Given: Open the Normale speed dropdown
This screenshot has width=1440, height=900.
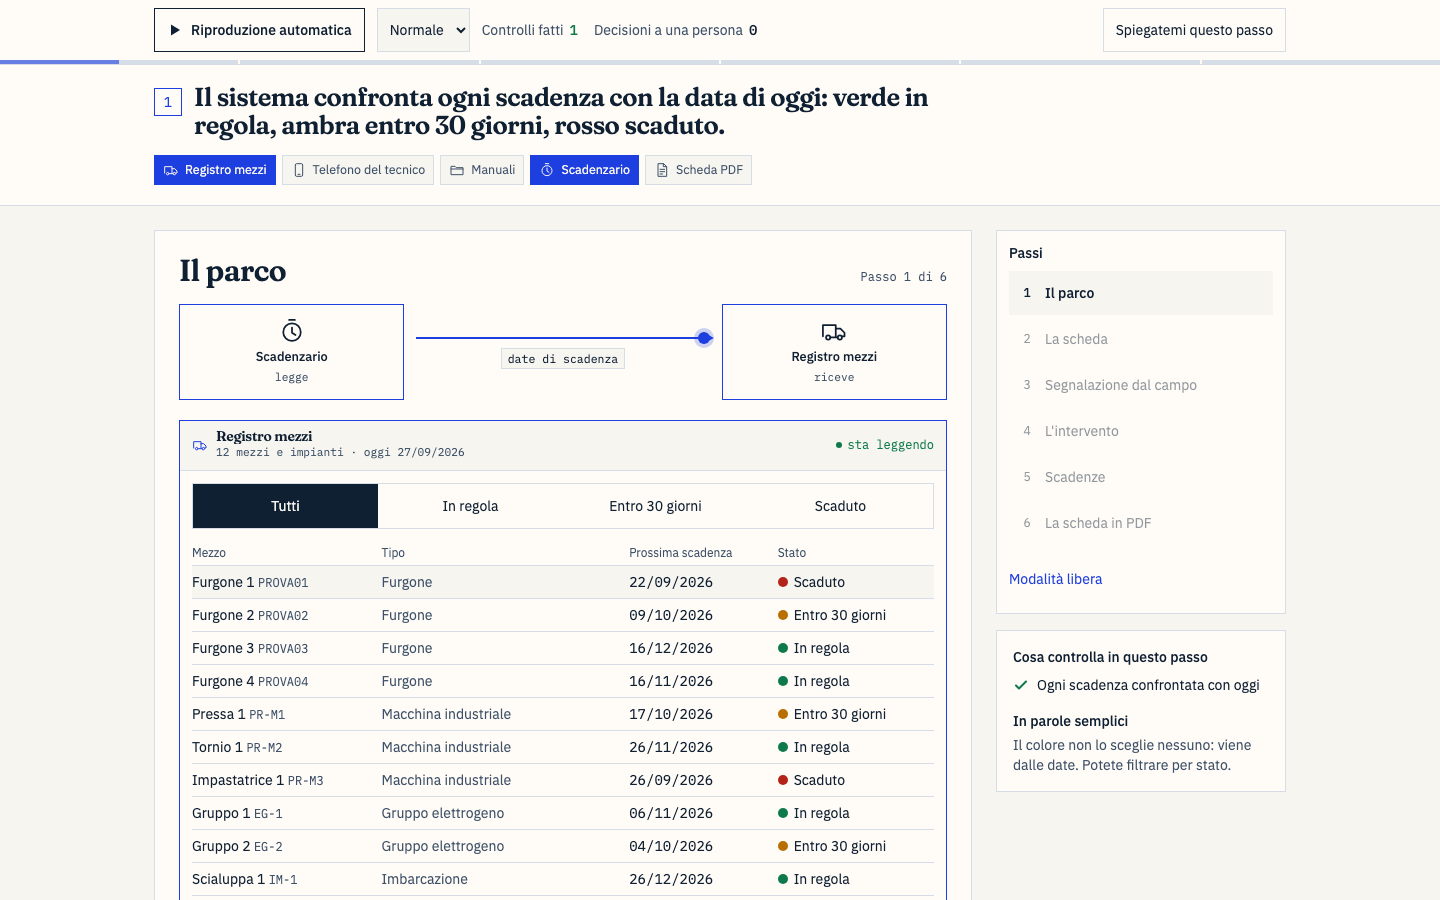Looking at the screenshot, I should (x=423, y=30).
